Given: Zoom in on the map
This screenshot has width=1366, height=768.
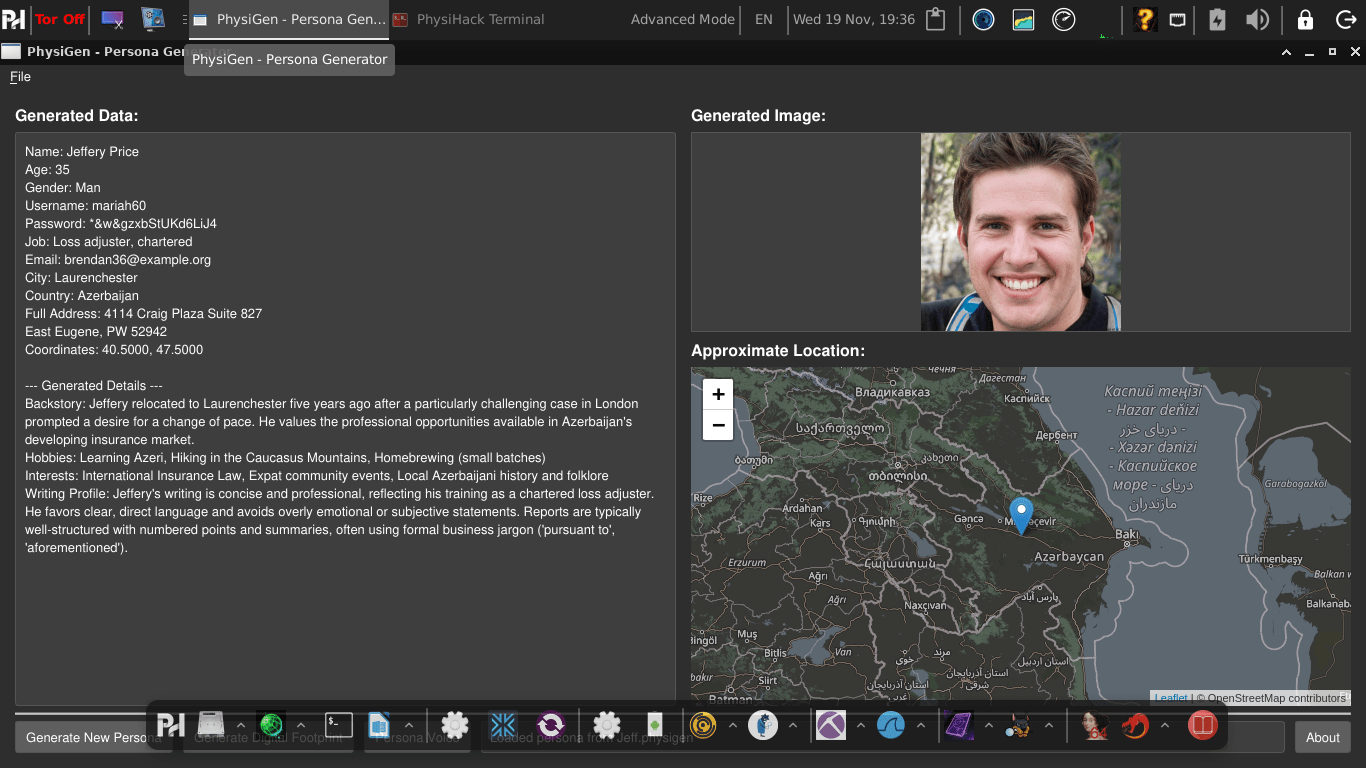Looking at the screenshot, I should tap(718, 394).
